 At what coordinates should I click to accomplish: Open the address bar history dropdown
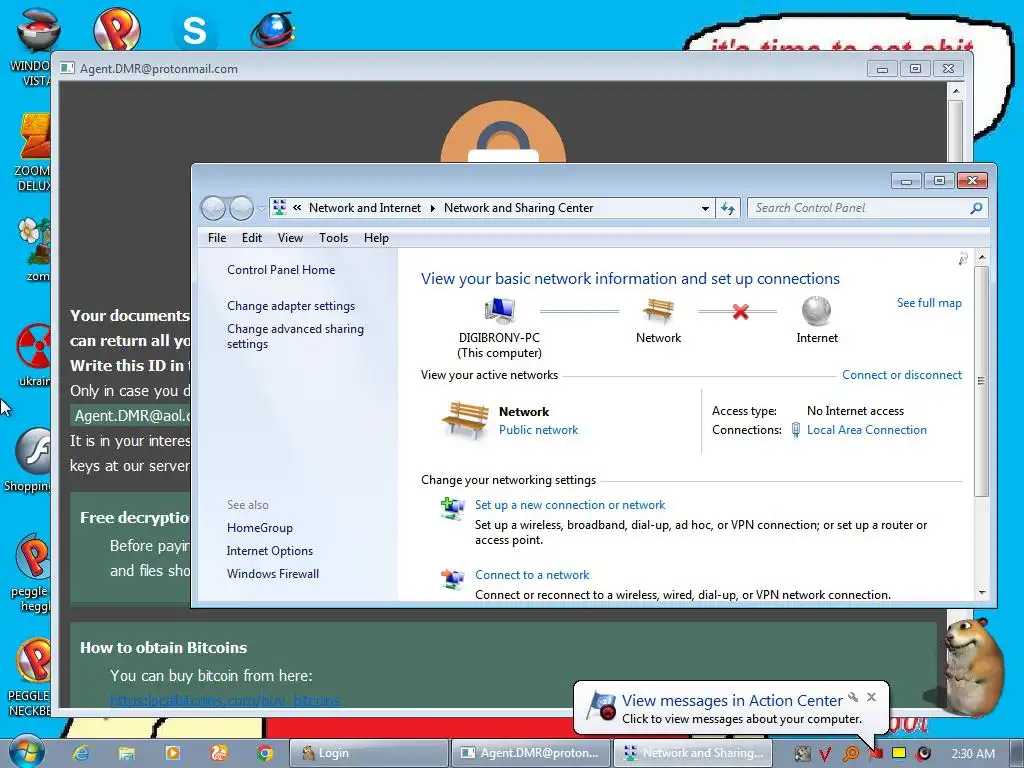(705, 208)
